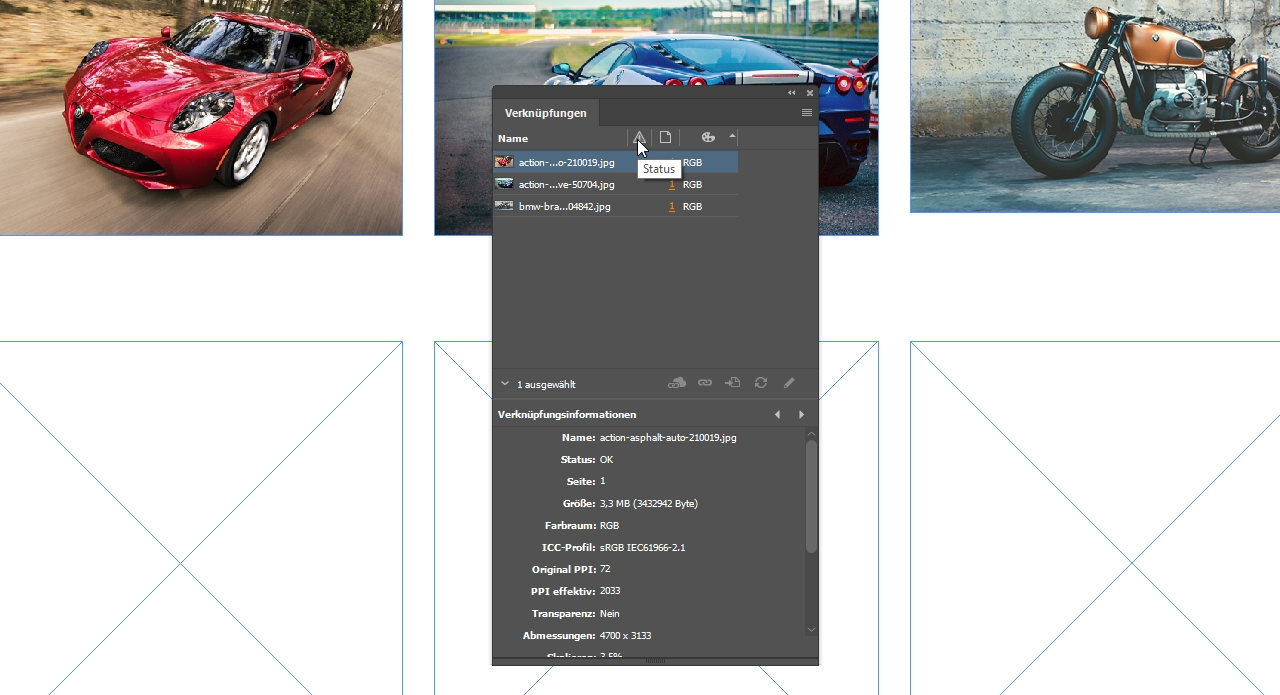Viewport: 1280px width, 695px height.
Task: Select the Verknüpfungen tab
Action: click(x=546, y=113)
